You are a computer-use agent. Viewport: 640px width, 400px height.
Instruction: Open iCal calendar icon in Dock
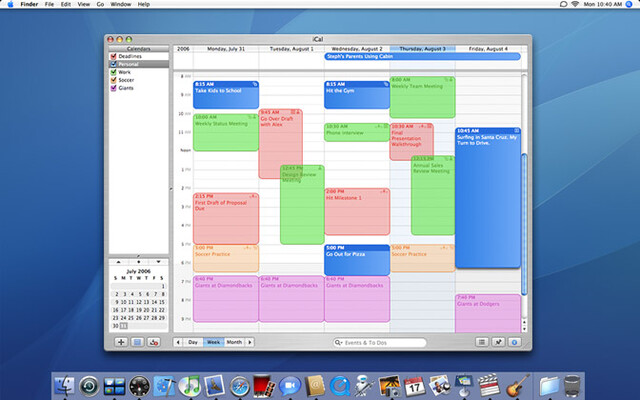coord(414,386)
